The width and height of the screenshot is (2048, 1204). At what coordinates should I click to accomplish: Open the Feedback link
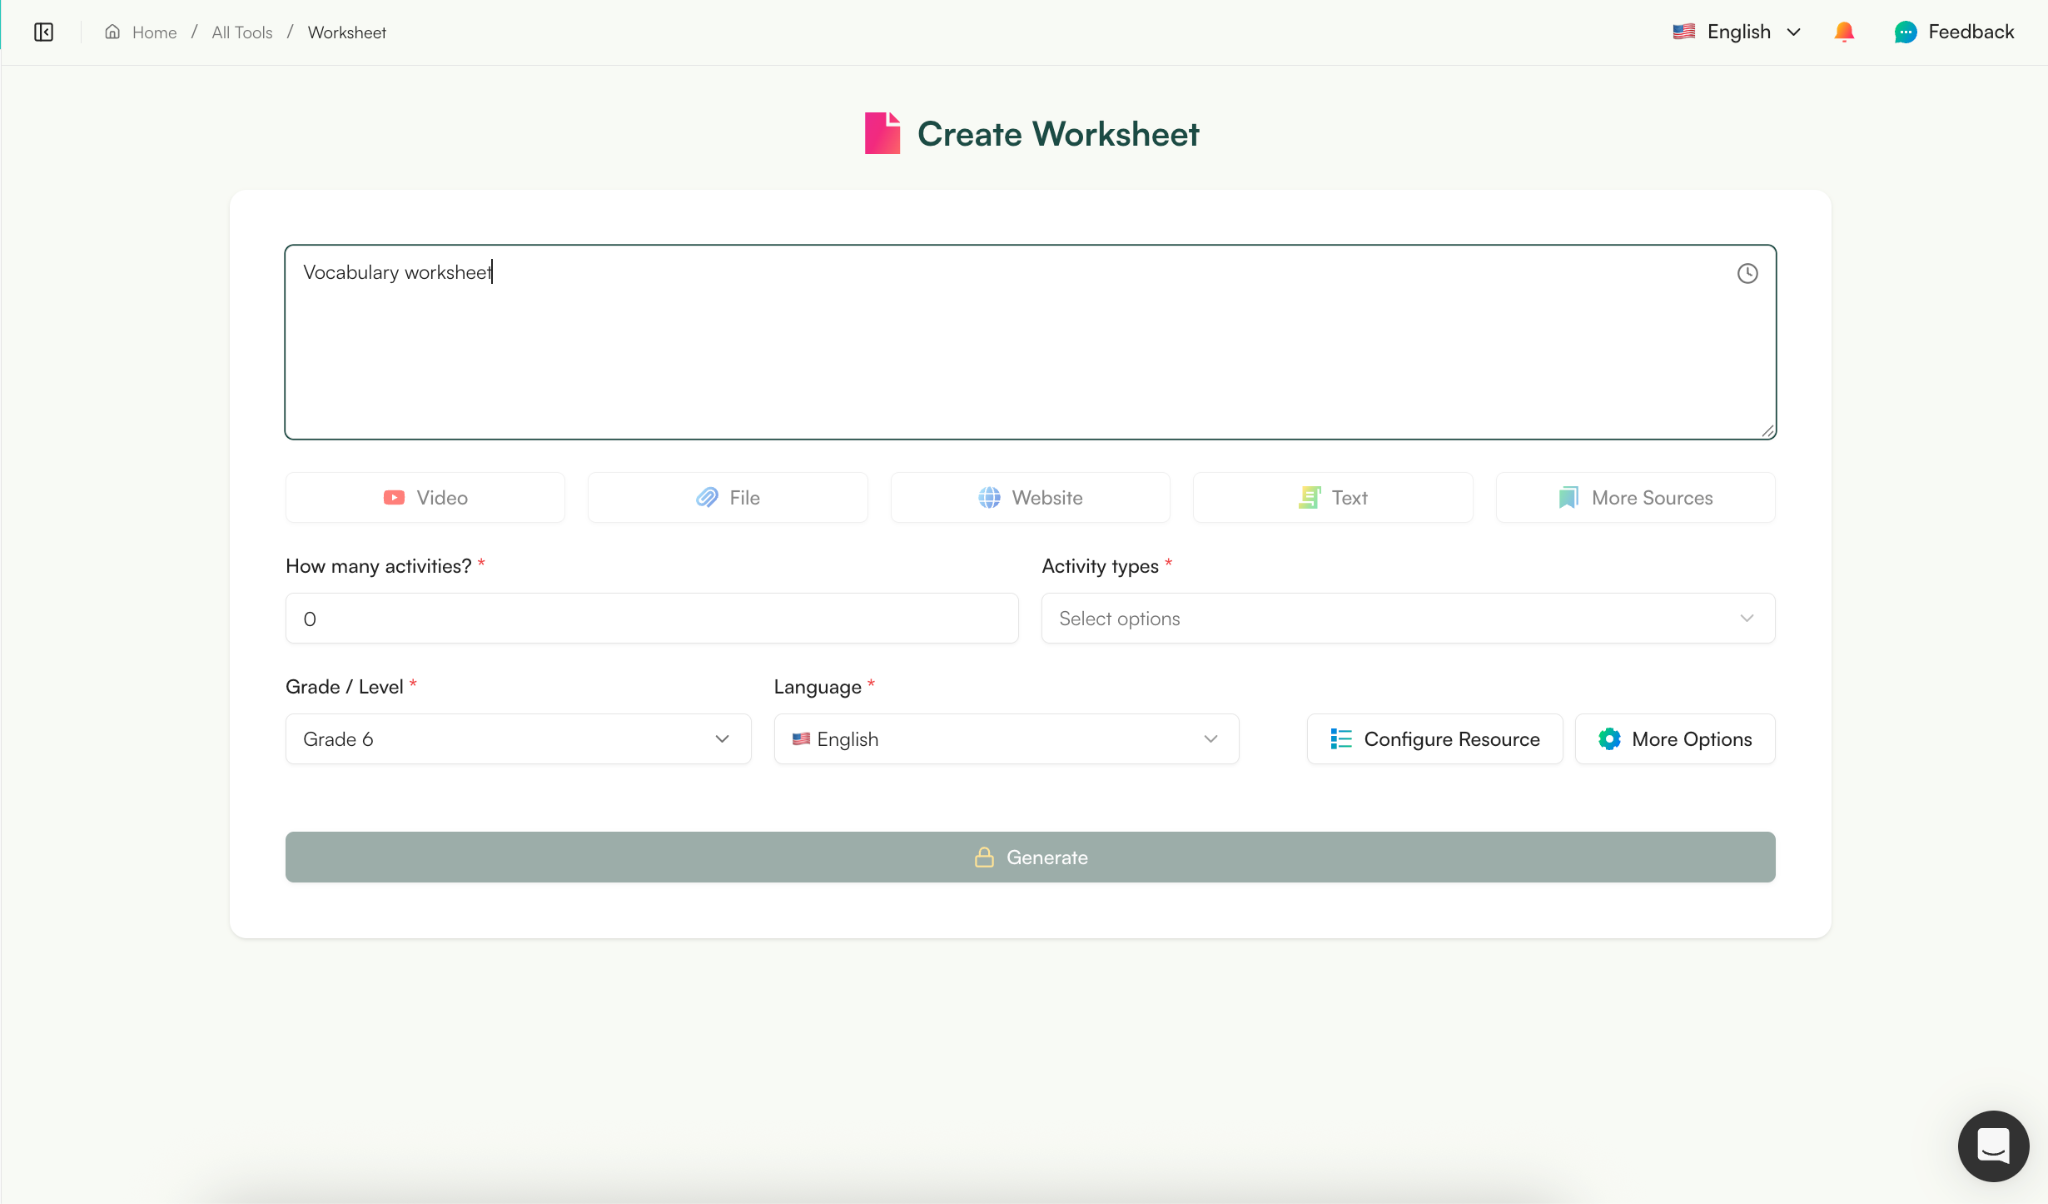click(x=1953, y=31)
